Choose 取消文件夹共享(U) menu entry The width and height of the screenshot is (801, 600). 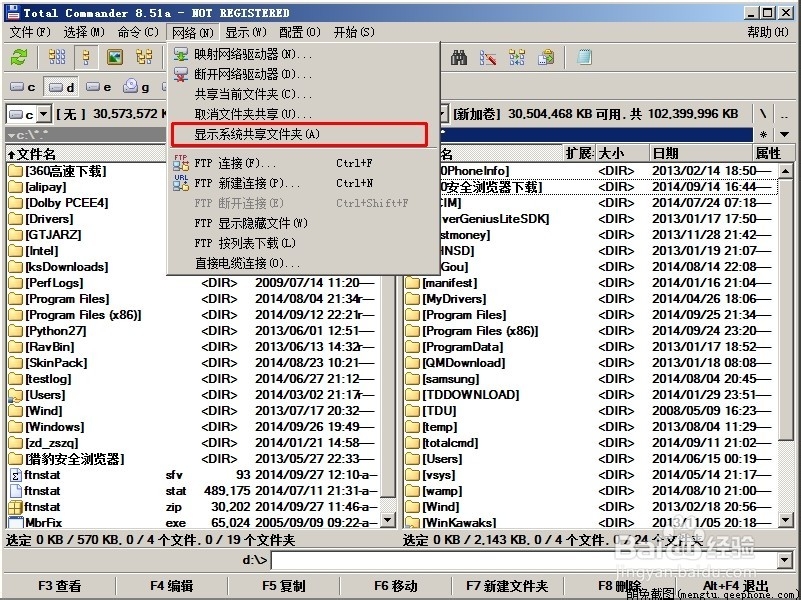point(303,114)
